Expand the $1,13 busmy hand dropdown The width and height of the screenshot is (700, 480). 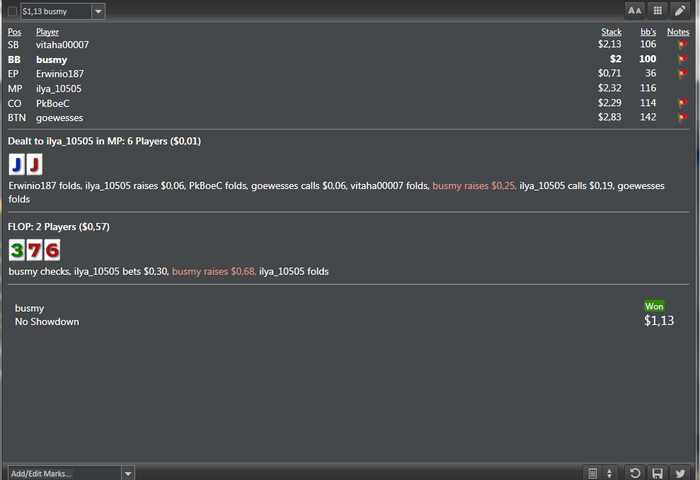98,11
